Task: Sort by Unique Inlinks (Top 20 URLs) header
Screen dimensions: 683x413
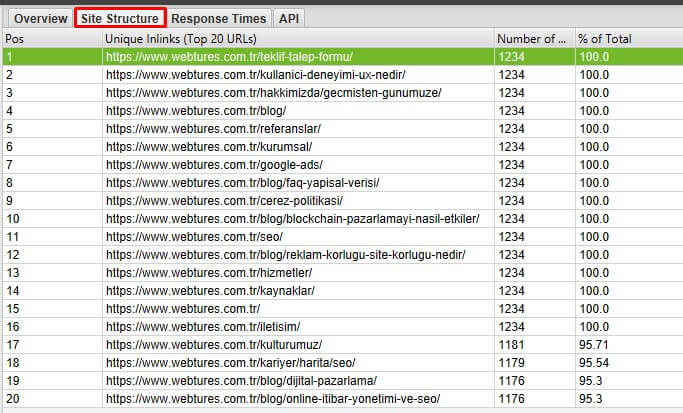Action: tap(298, 39)
